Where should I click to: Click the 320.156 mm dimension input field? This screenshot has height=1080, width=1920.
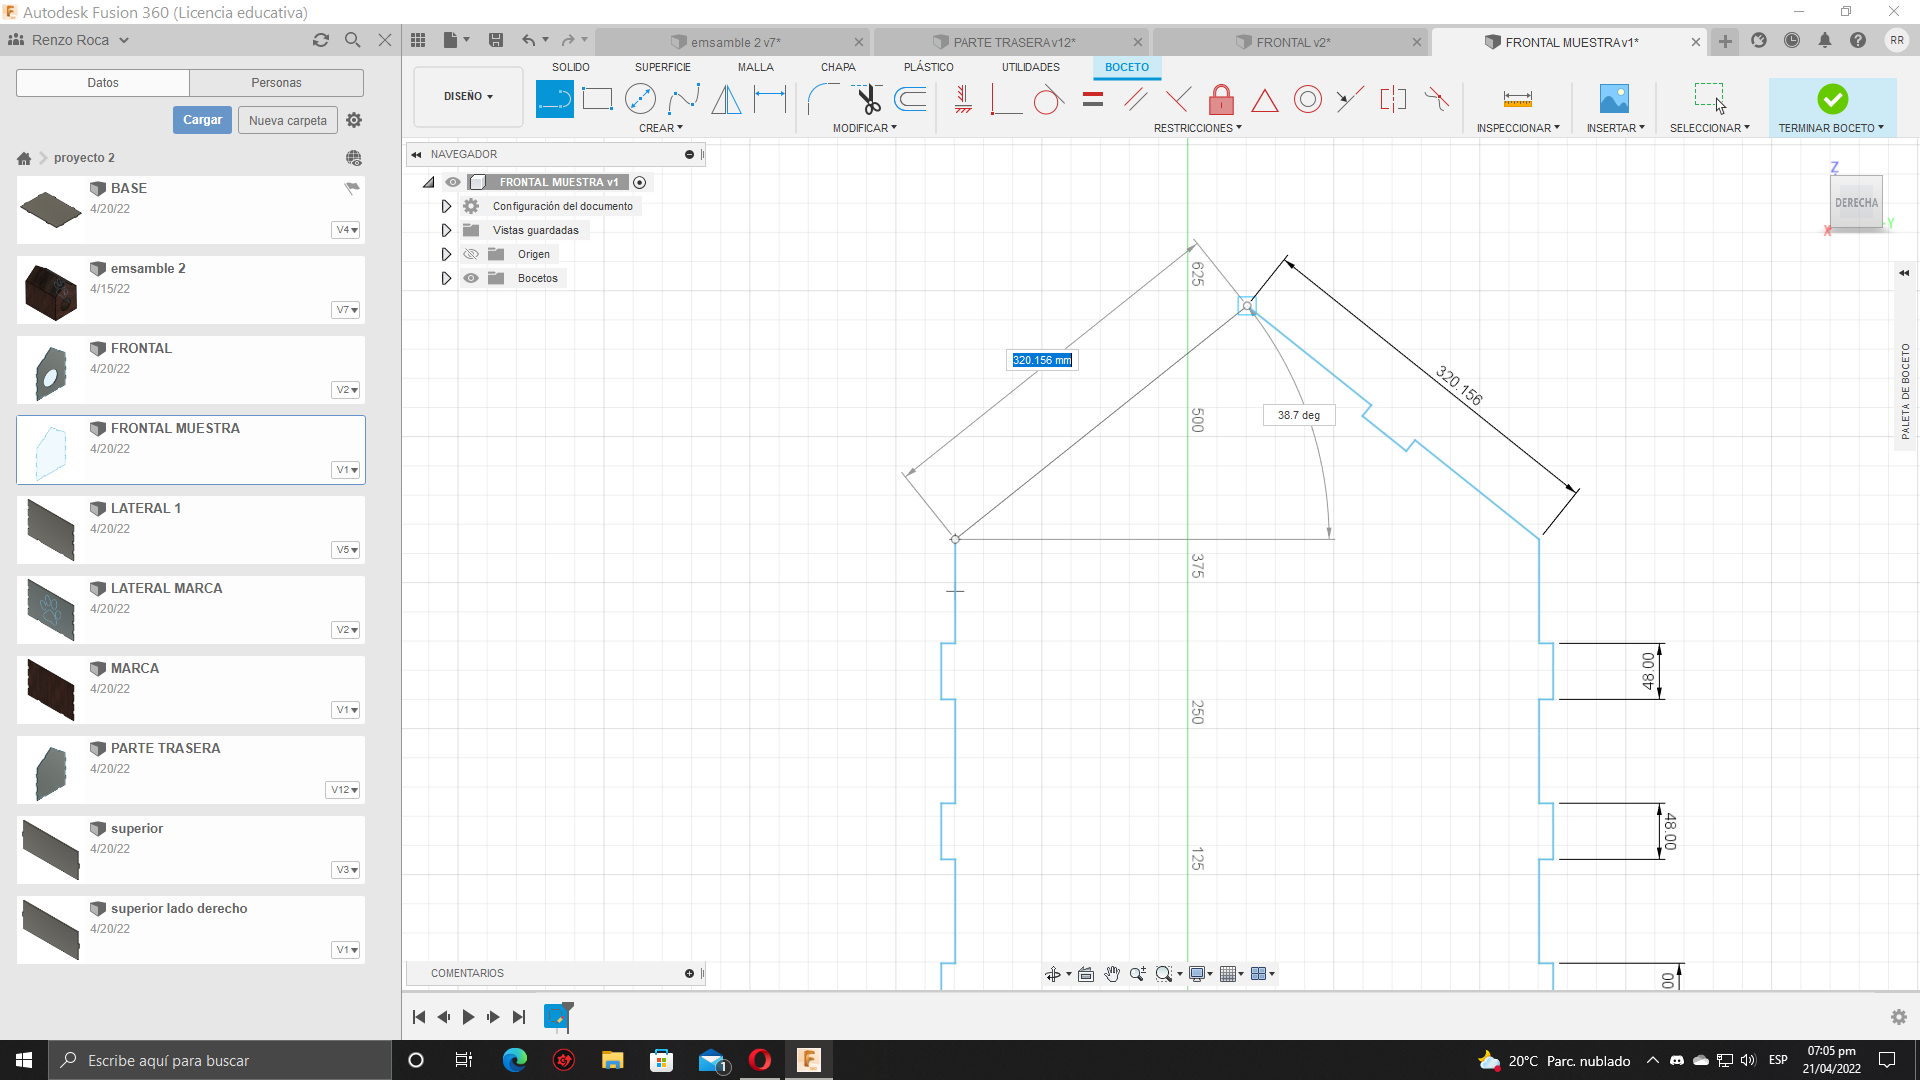click(1041, 360)
